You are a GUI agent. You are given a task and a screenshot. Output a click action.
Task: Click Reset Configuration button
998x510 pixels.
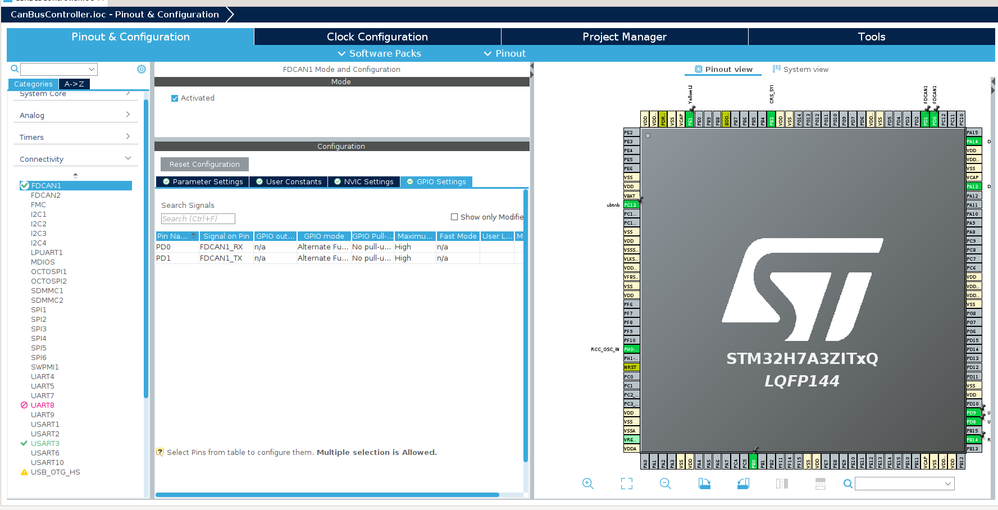pyautogui.click(x=205, y=164)
